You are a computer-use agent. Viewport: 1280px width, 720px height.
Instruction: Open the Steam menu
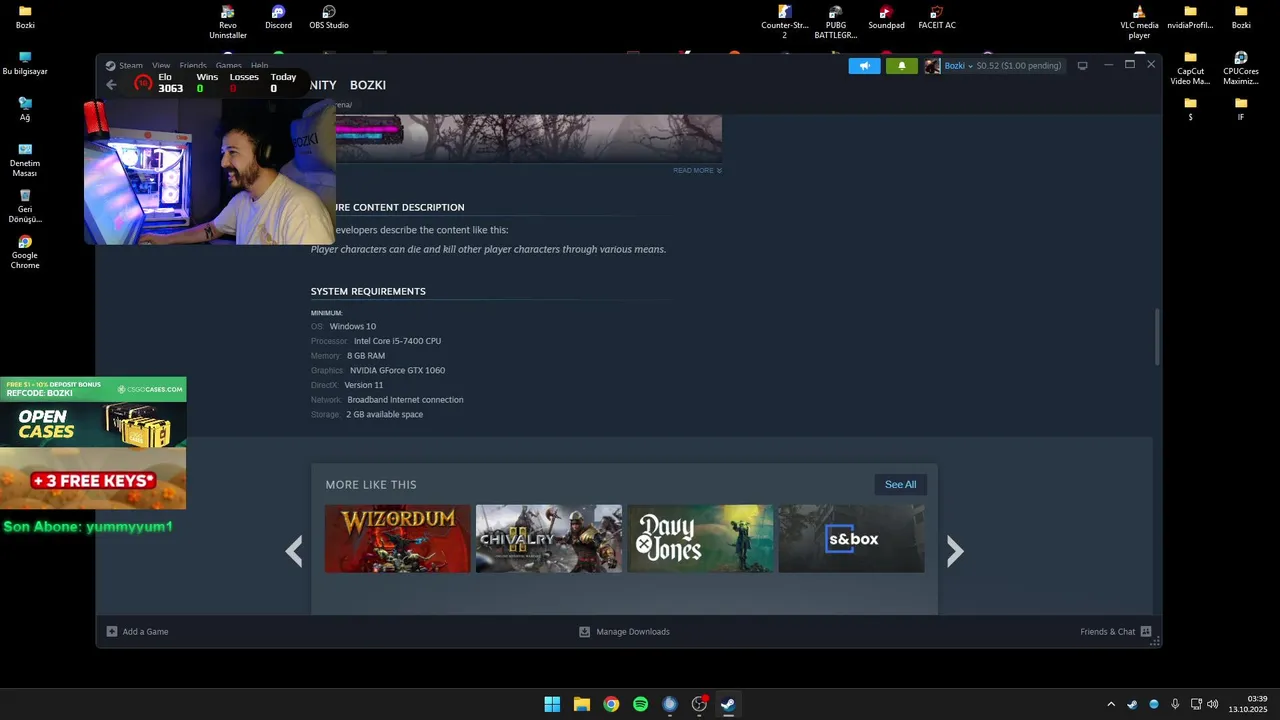click(x=131, y=66)
